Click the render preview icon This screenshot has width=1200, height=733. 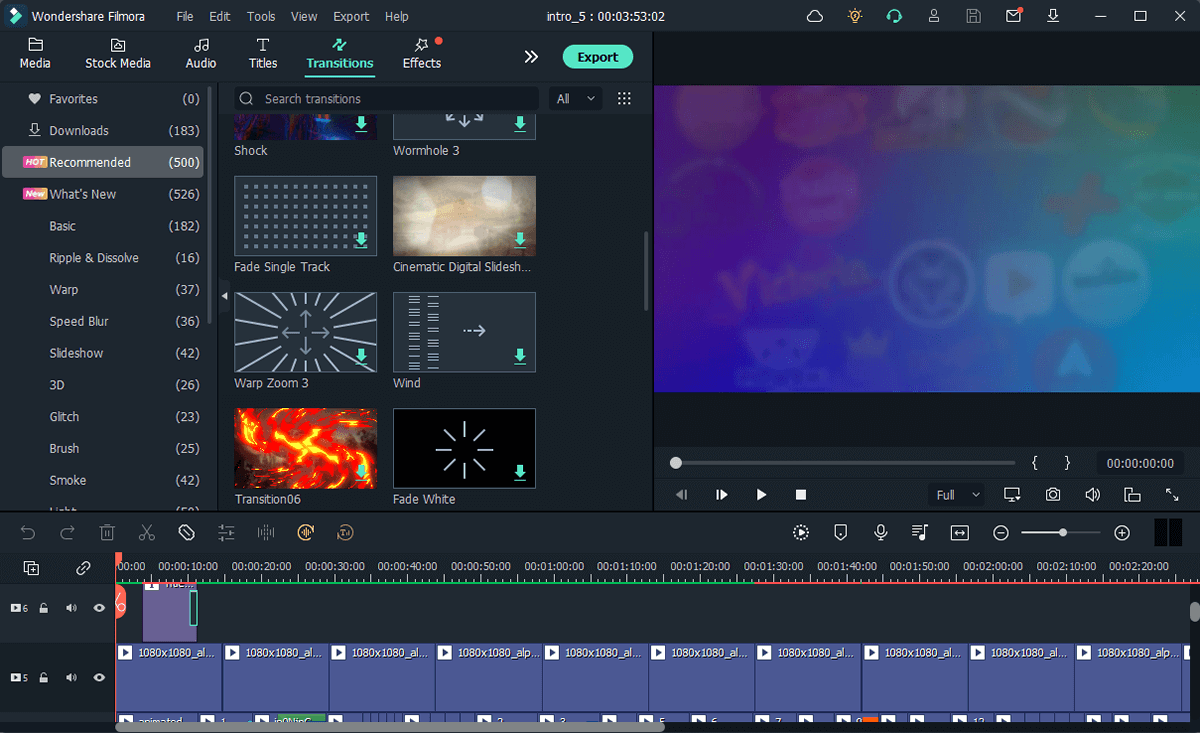point(801,533)
